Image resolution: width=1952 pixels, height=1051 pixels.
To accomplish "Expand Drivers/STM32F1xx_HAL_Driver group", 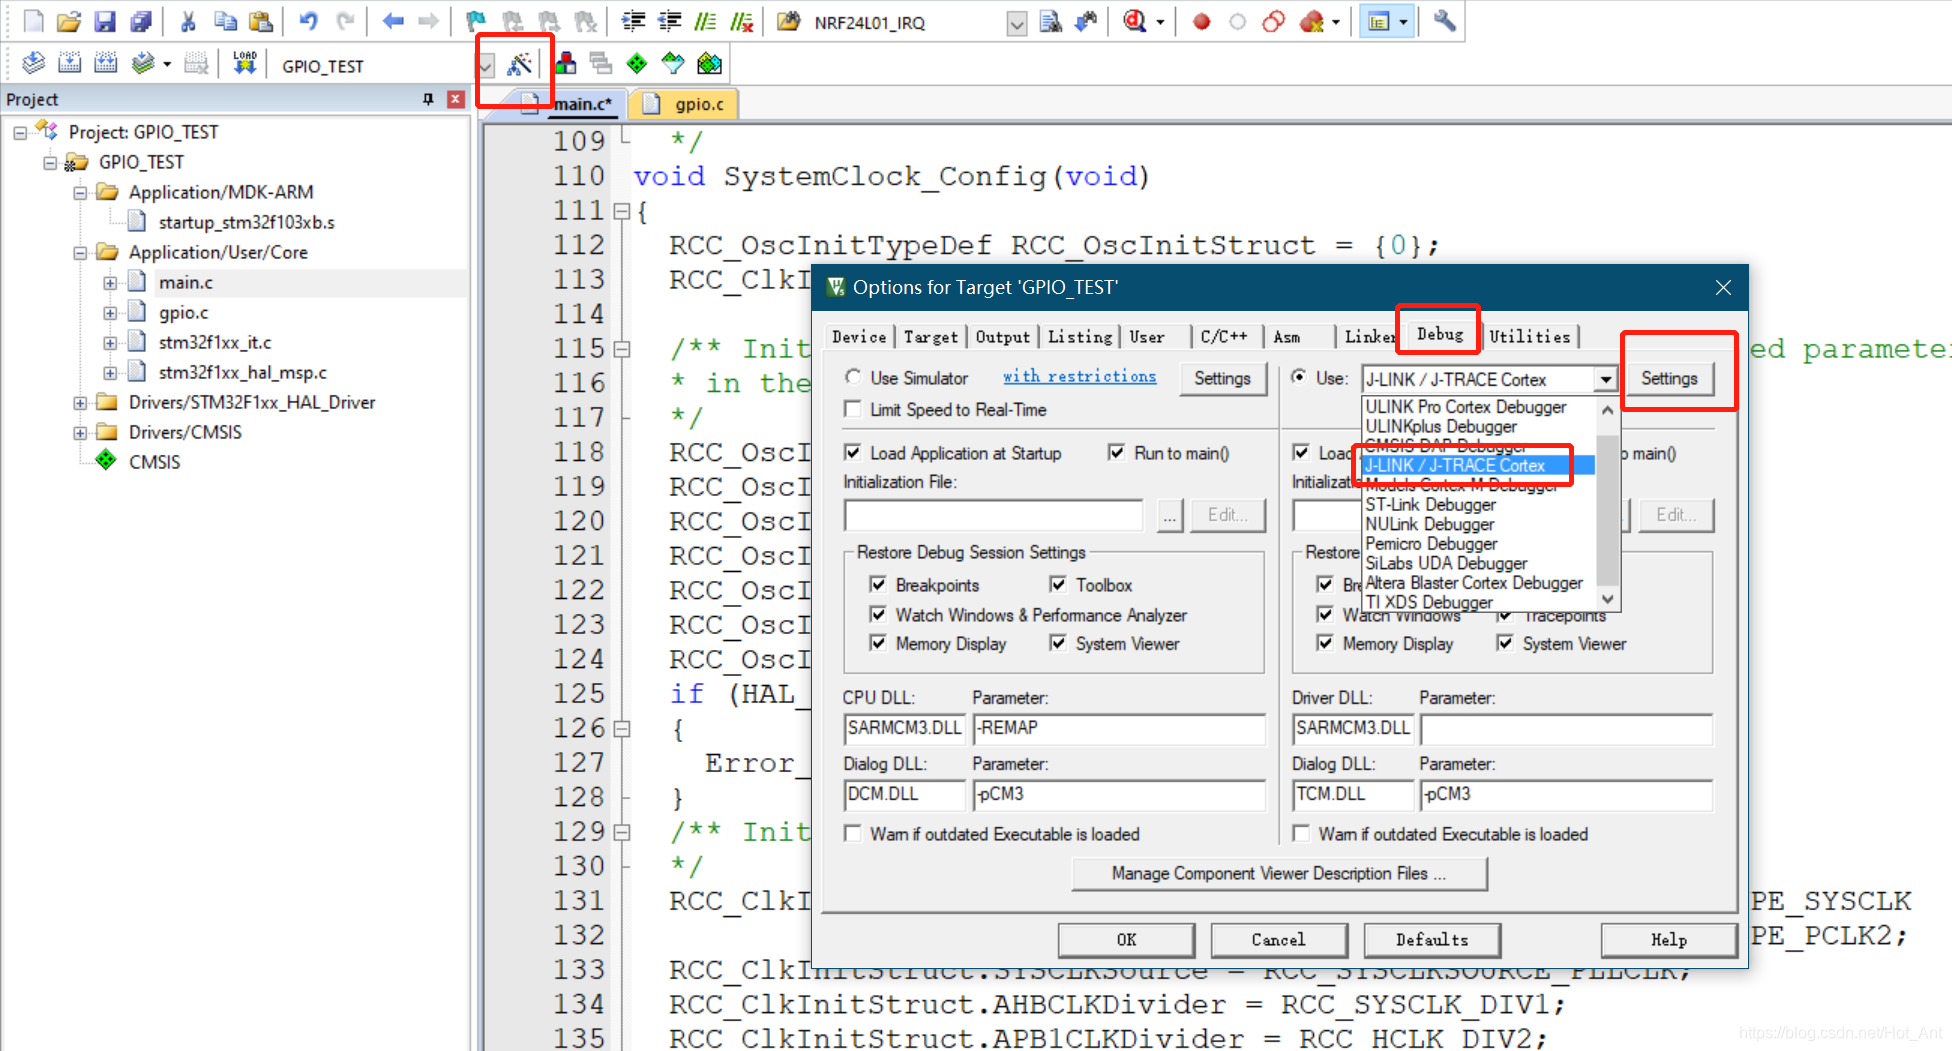I will pos(80,403).
